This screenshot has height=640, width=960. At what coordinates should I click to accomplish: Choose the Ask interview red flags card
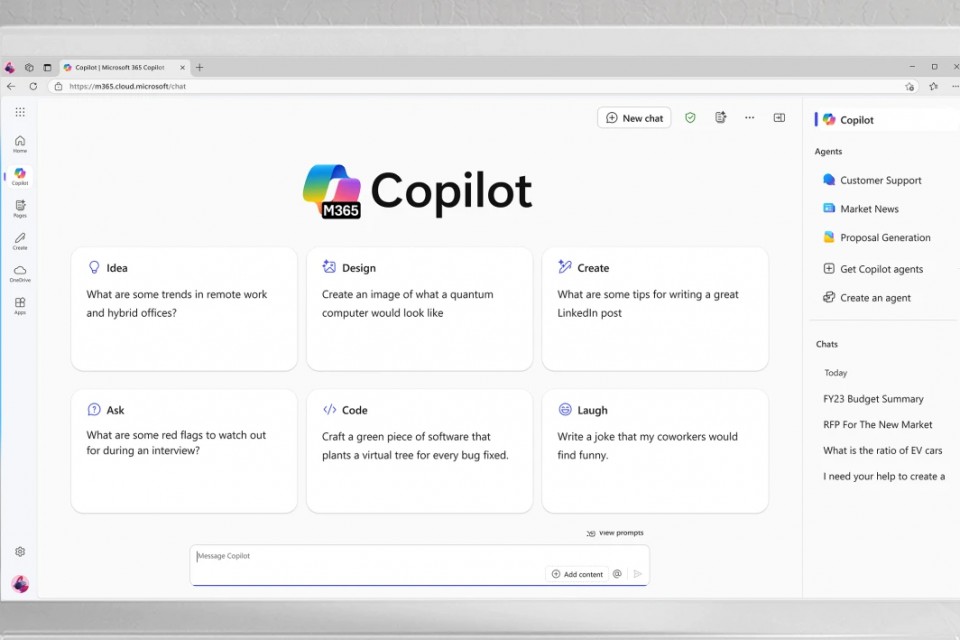[184, 451]
